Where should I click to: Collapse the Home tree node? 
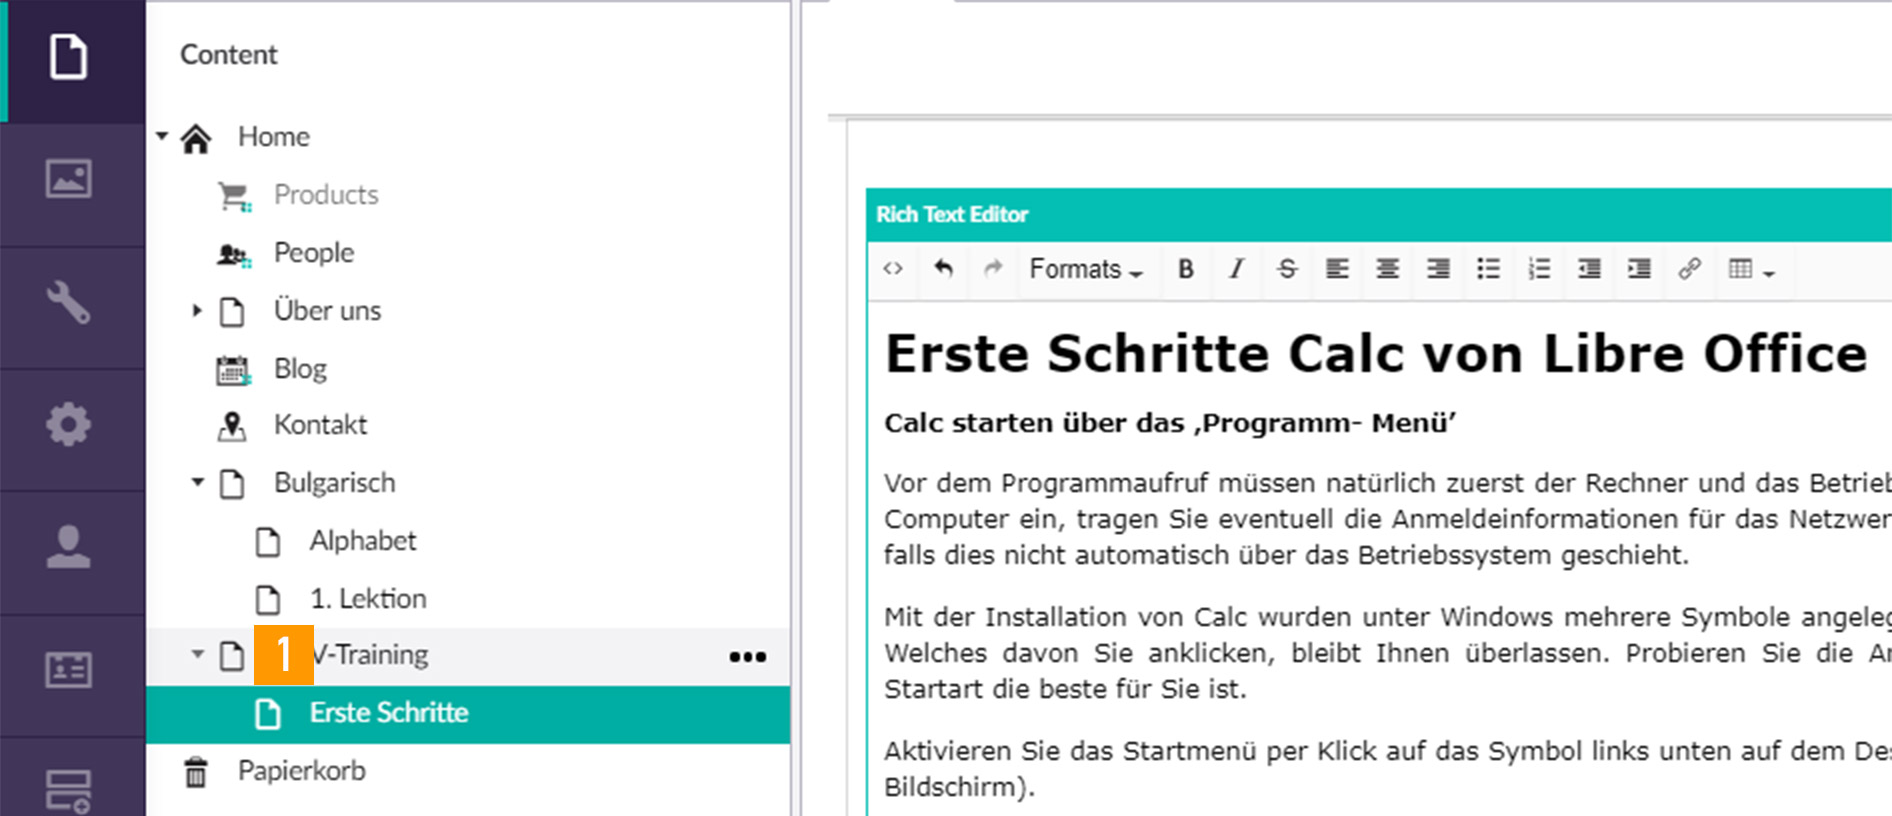click(162, 136)
